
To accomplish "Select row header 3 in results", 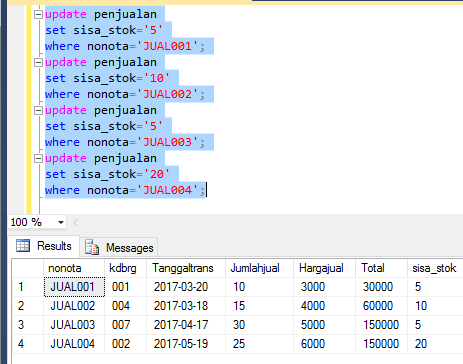I will (28, 325).
